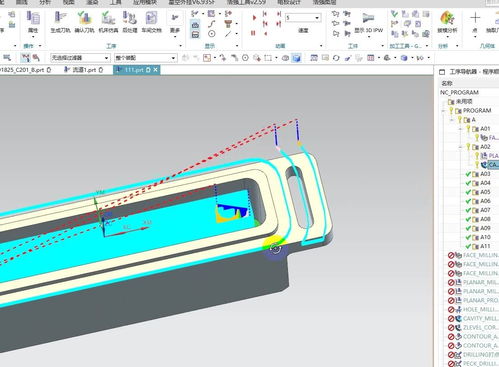Image resolution: width=499 pixels, height=367 pixels.
Task: Open the animation speed dropdown showing 5
Action: [x=303, y=17]
